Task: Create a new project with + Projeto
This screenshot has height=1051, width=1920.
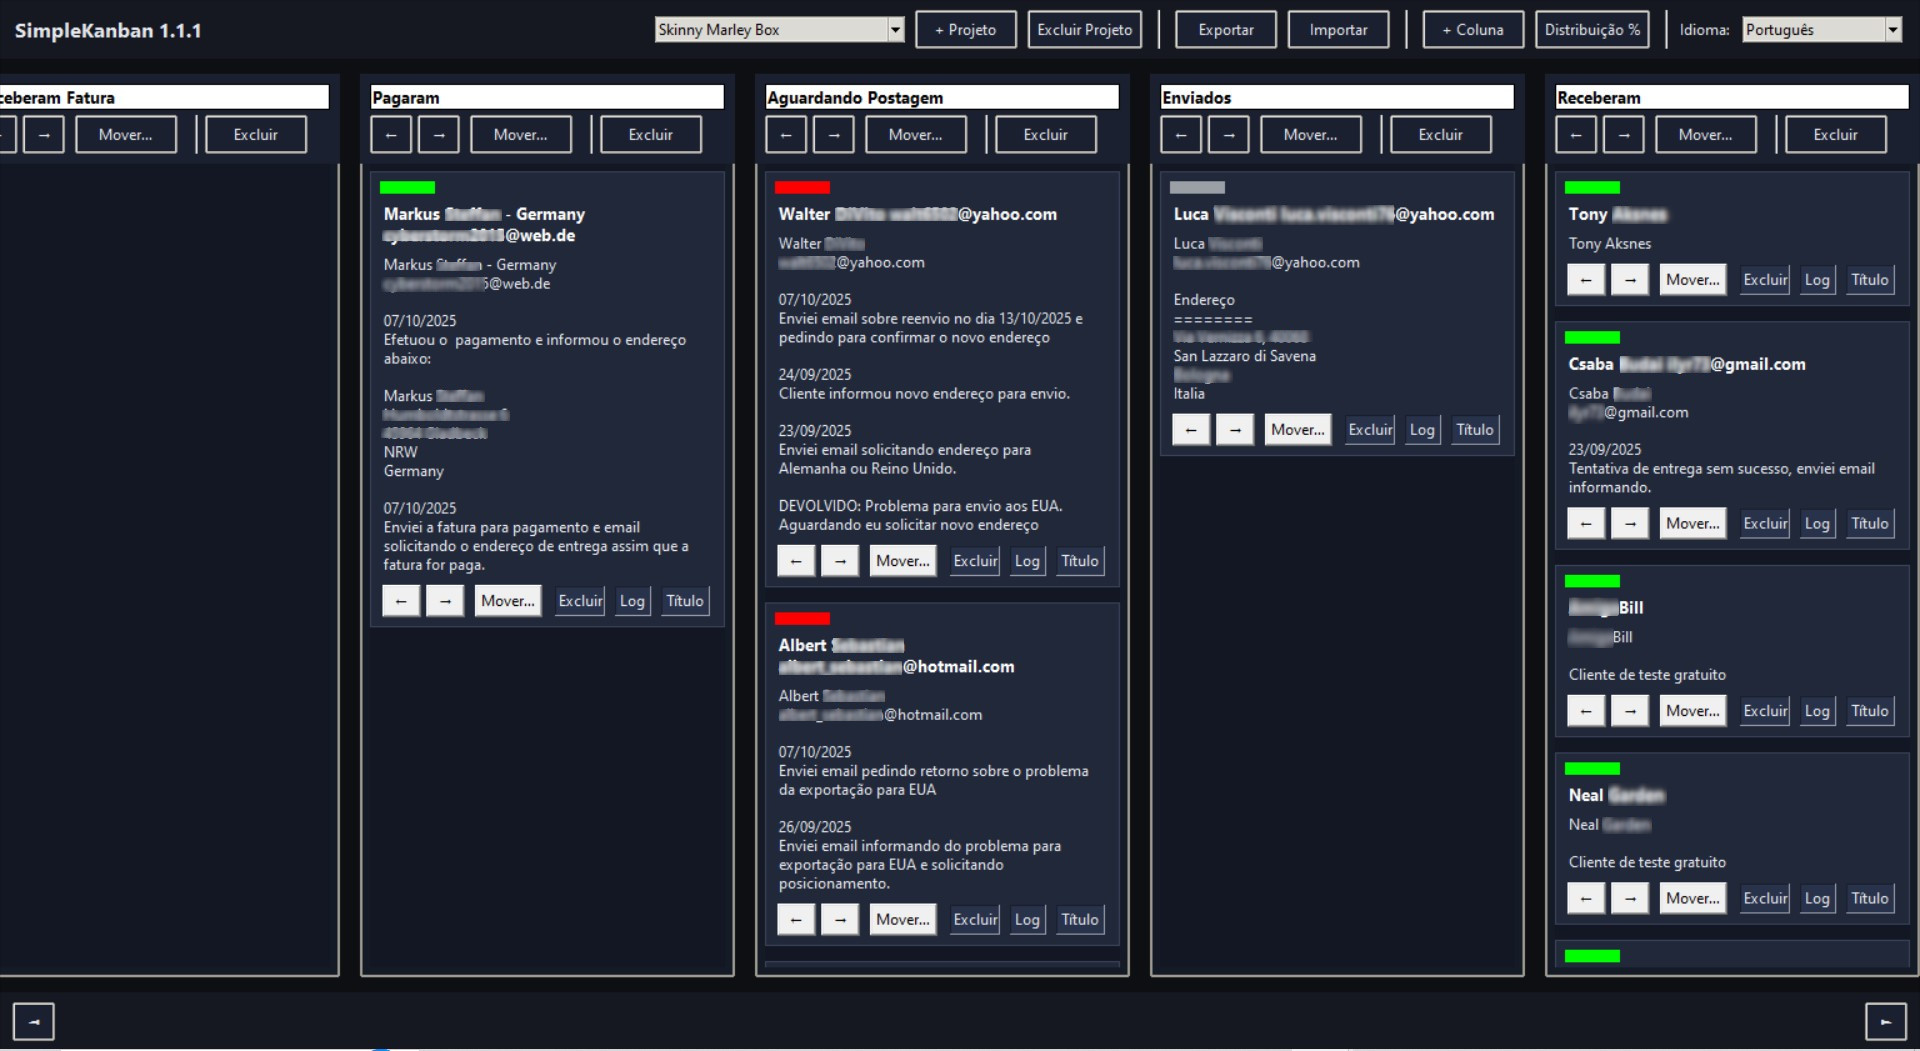Action: (x=965, y=29)
